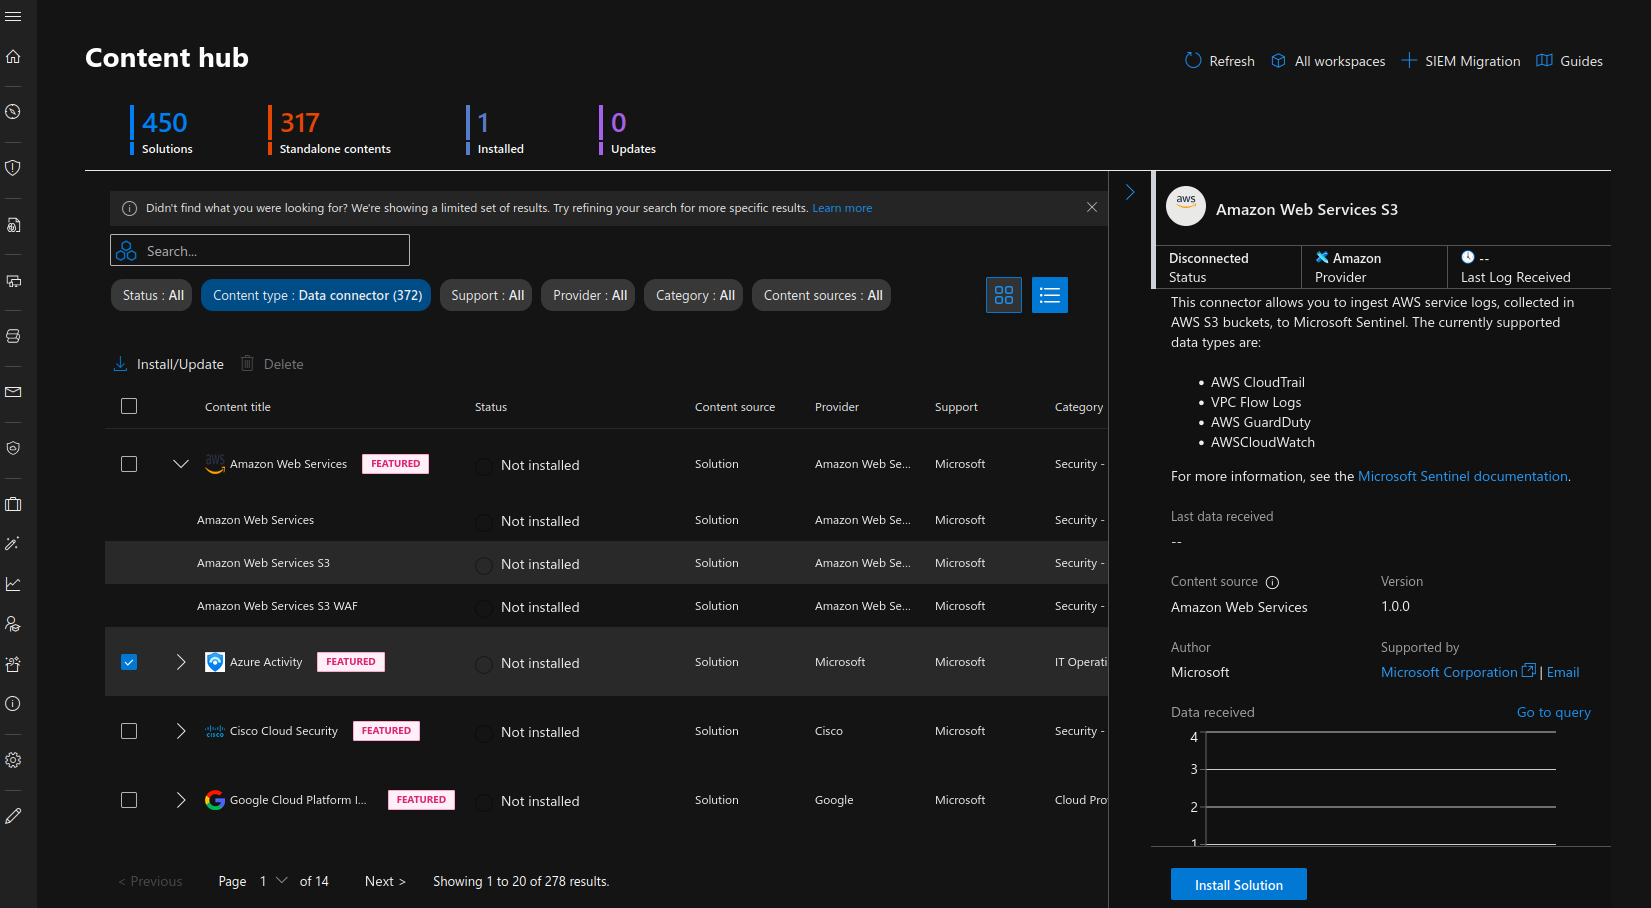The image size is (1651, 908).
Task: Select the Home icon in the left sidebar
Action: tap(14, 57)
